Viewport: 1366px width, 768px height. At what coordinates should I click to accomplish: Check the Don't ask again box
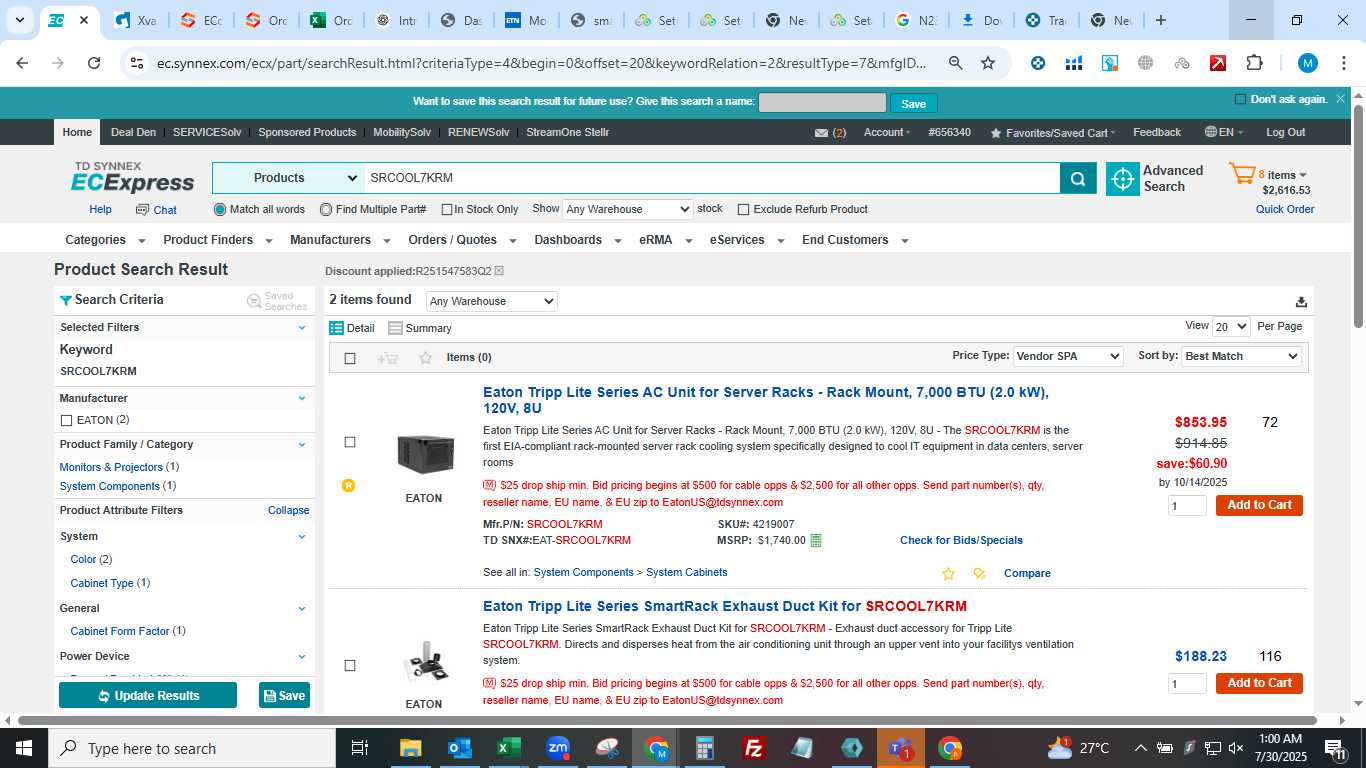click(1241, 100)
